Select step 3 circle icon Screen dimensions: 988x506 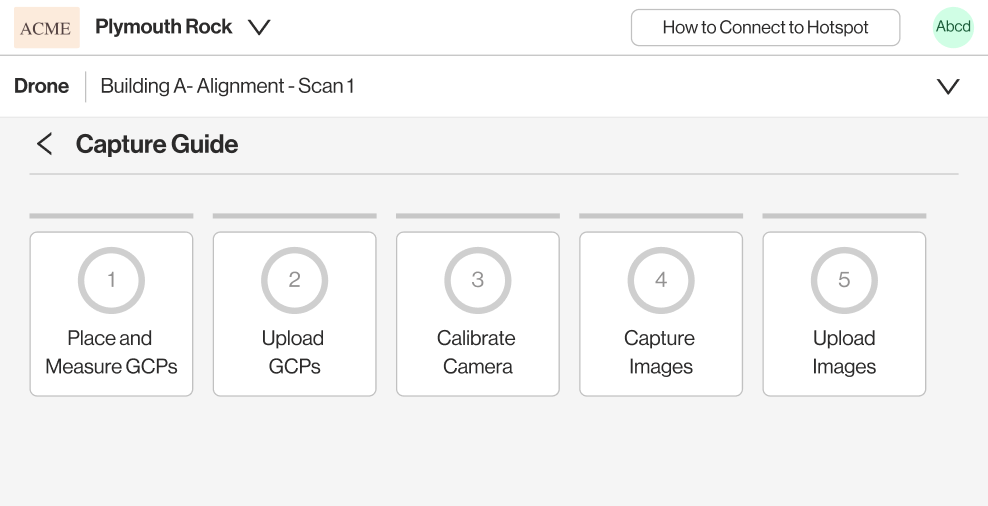(478, 280)
